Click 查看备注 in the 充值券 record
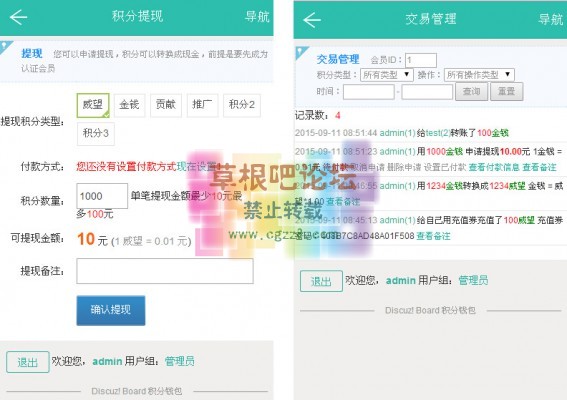 point(433,236)
